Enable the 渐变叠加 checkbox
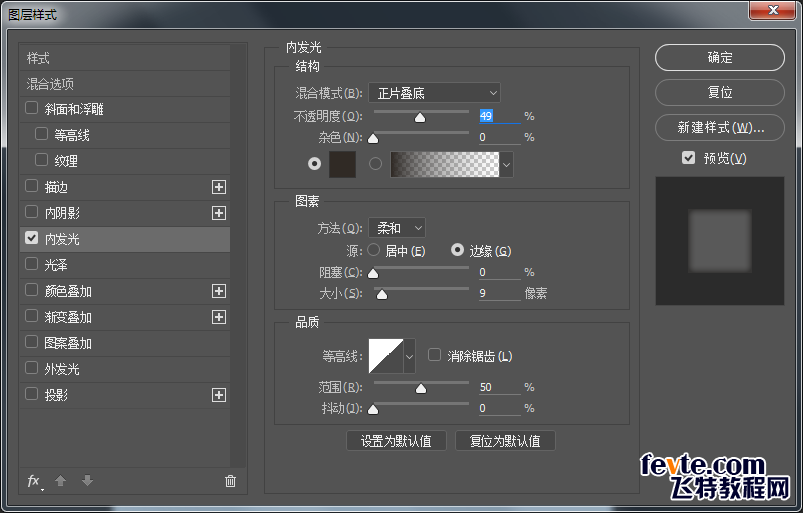Viewport: 803px width, 513px height. tap(31, 316)
